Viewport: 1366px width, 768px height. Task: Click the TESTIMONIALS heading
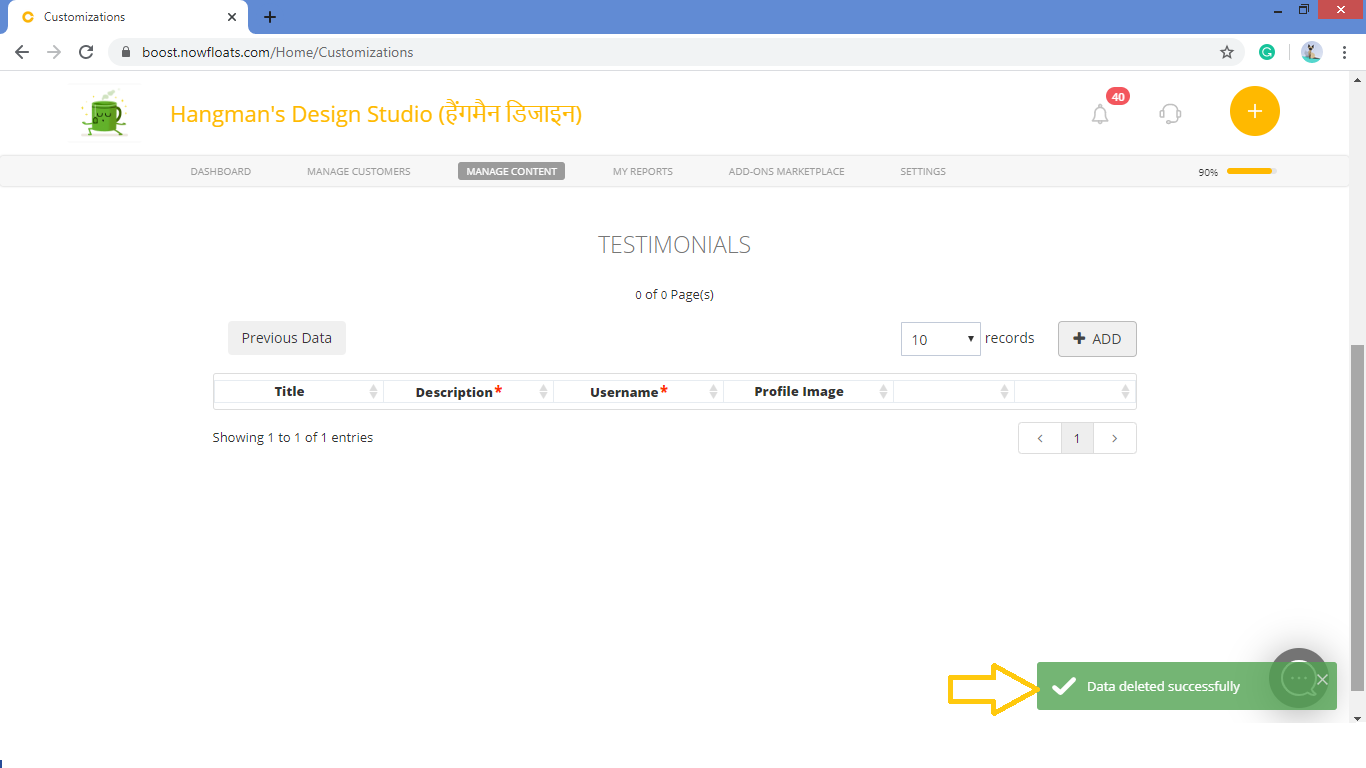(x=674, y=245)
